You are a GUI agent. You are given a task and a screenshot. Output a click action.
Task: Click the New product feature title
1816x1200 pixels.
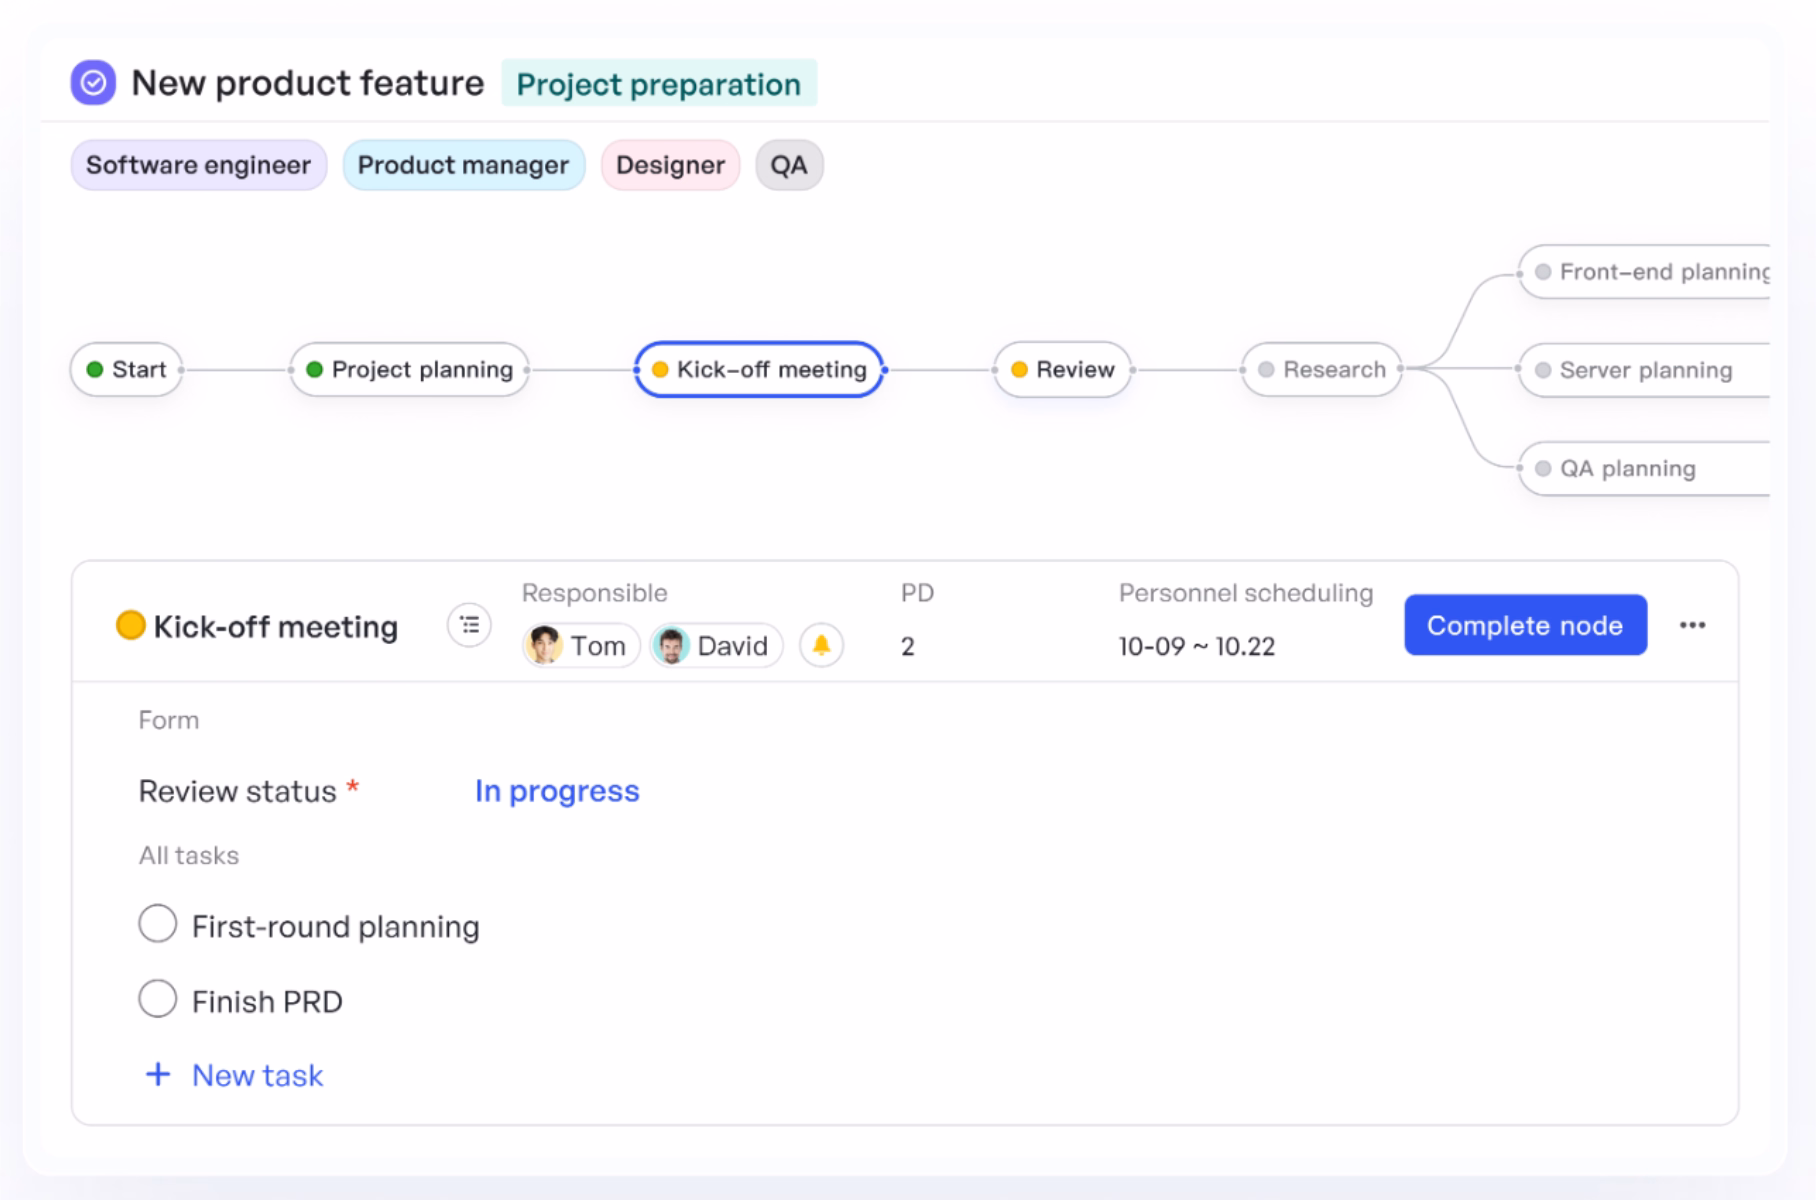pos(308,83)
